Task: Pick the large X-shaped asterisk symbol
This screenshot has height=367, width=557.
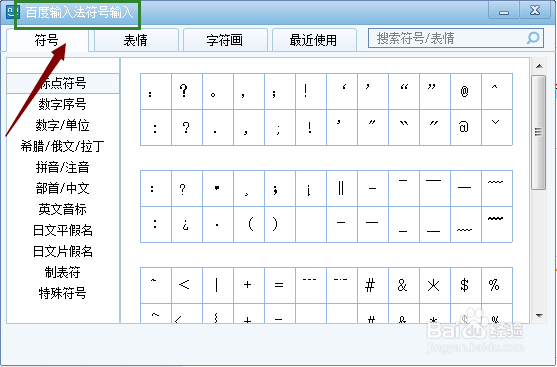Action: pos(435,285)
